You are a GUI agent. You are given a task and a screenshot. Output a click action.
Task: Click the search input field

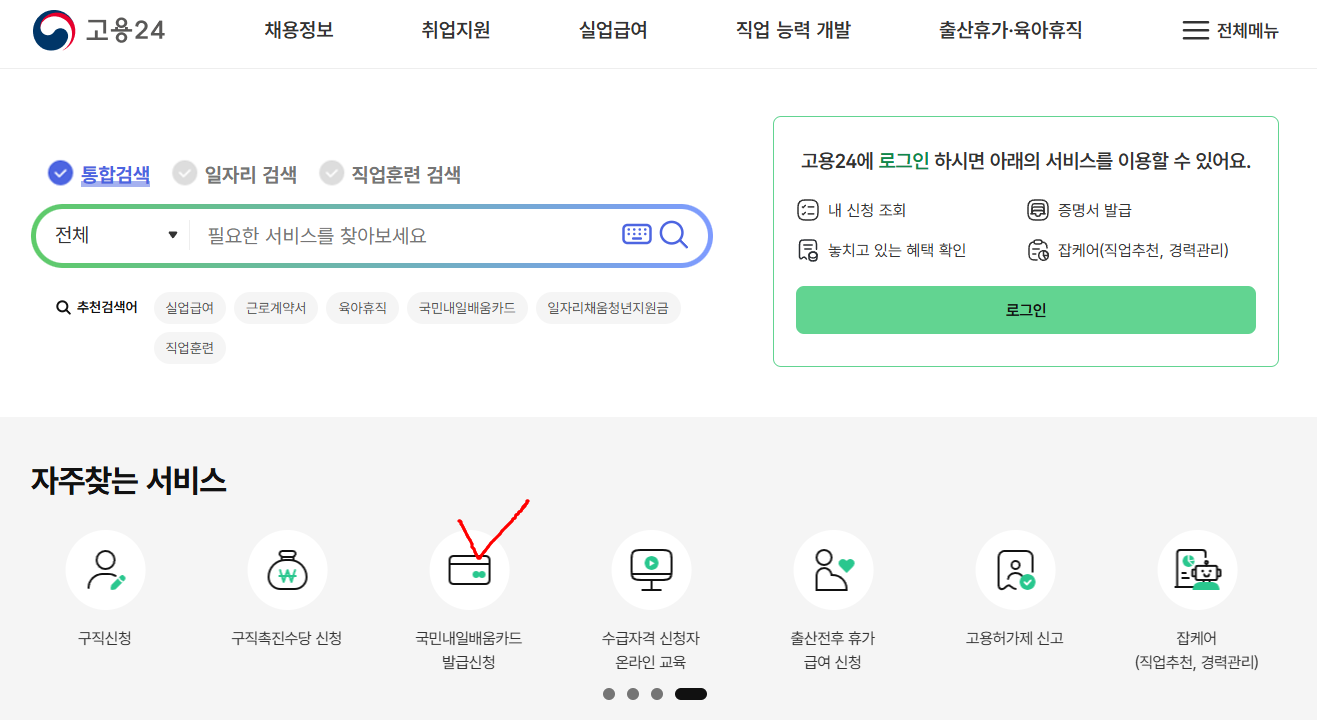pyautogui.click(x=405, y=236)
